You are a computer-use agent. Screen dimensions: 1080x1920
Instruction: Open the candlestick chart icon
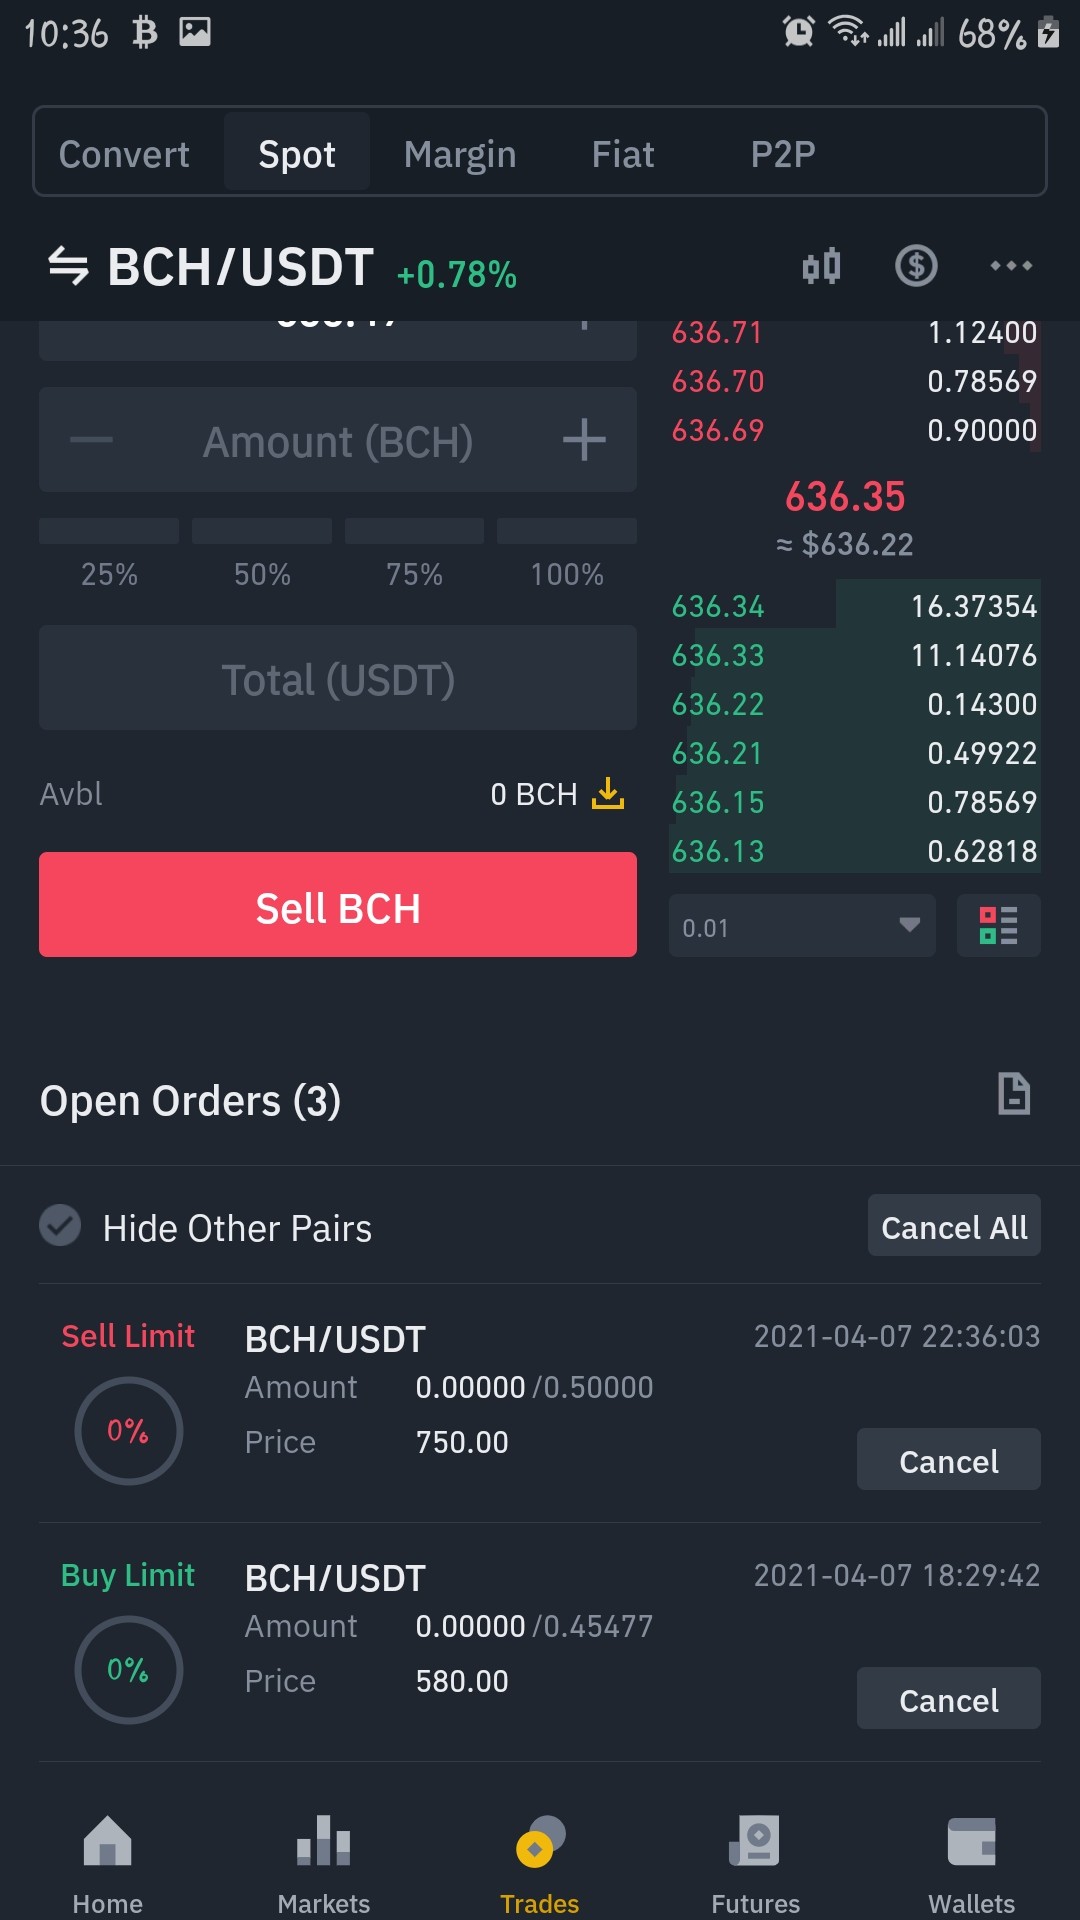click(821, 266)
